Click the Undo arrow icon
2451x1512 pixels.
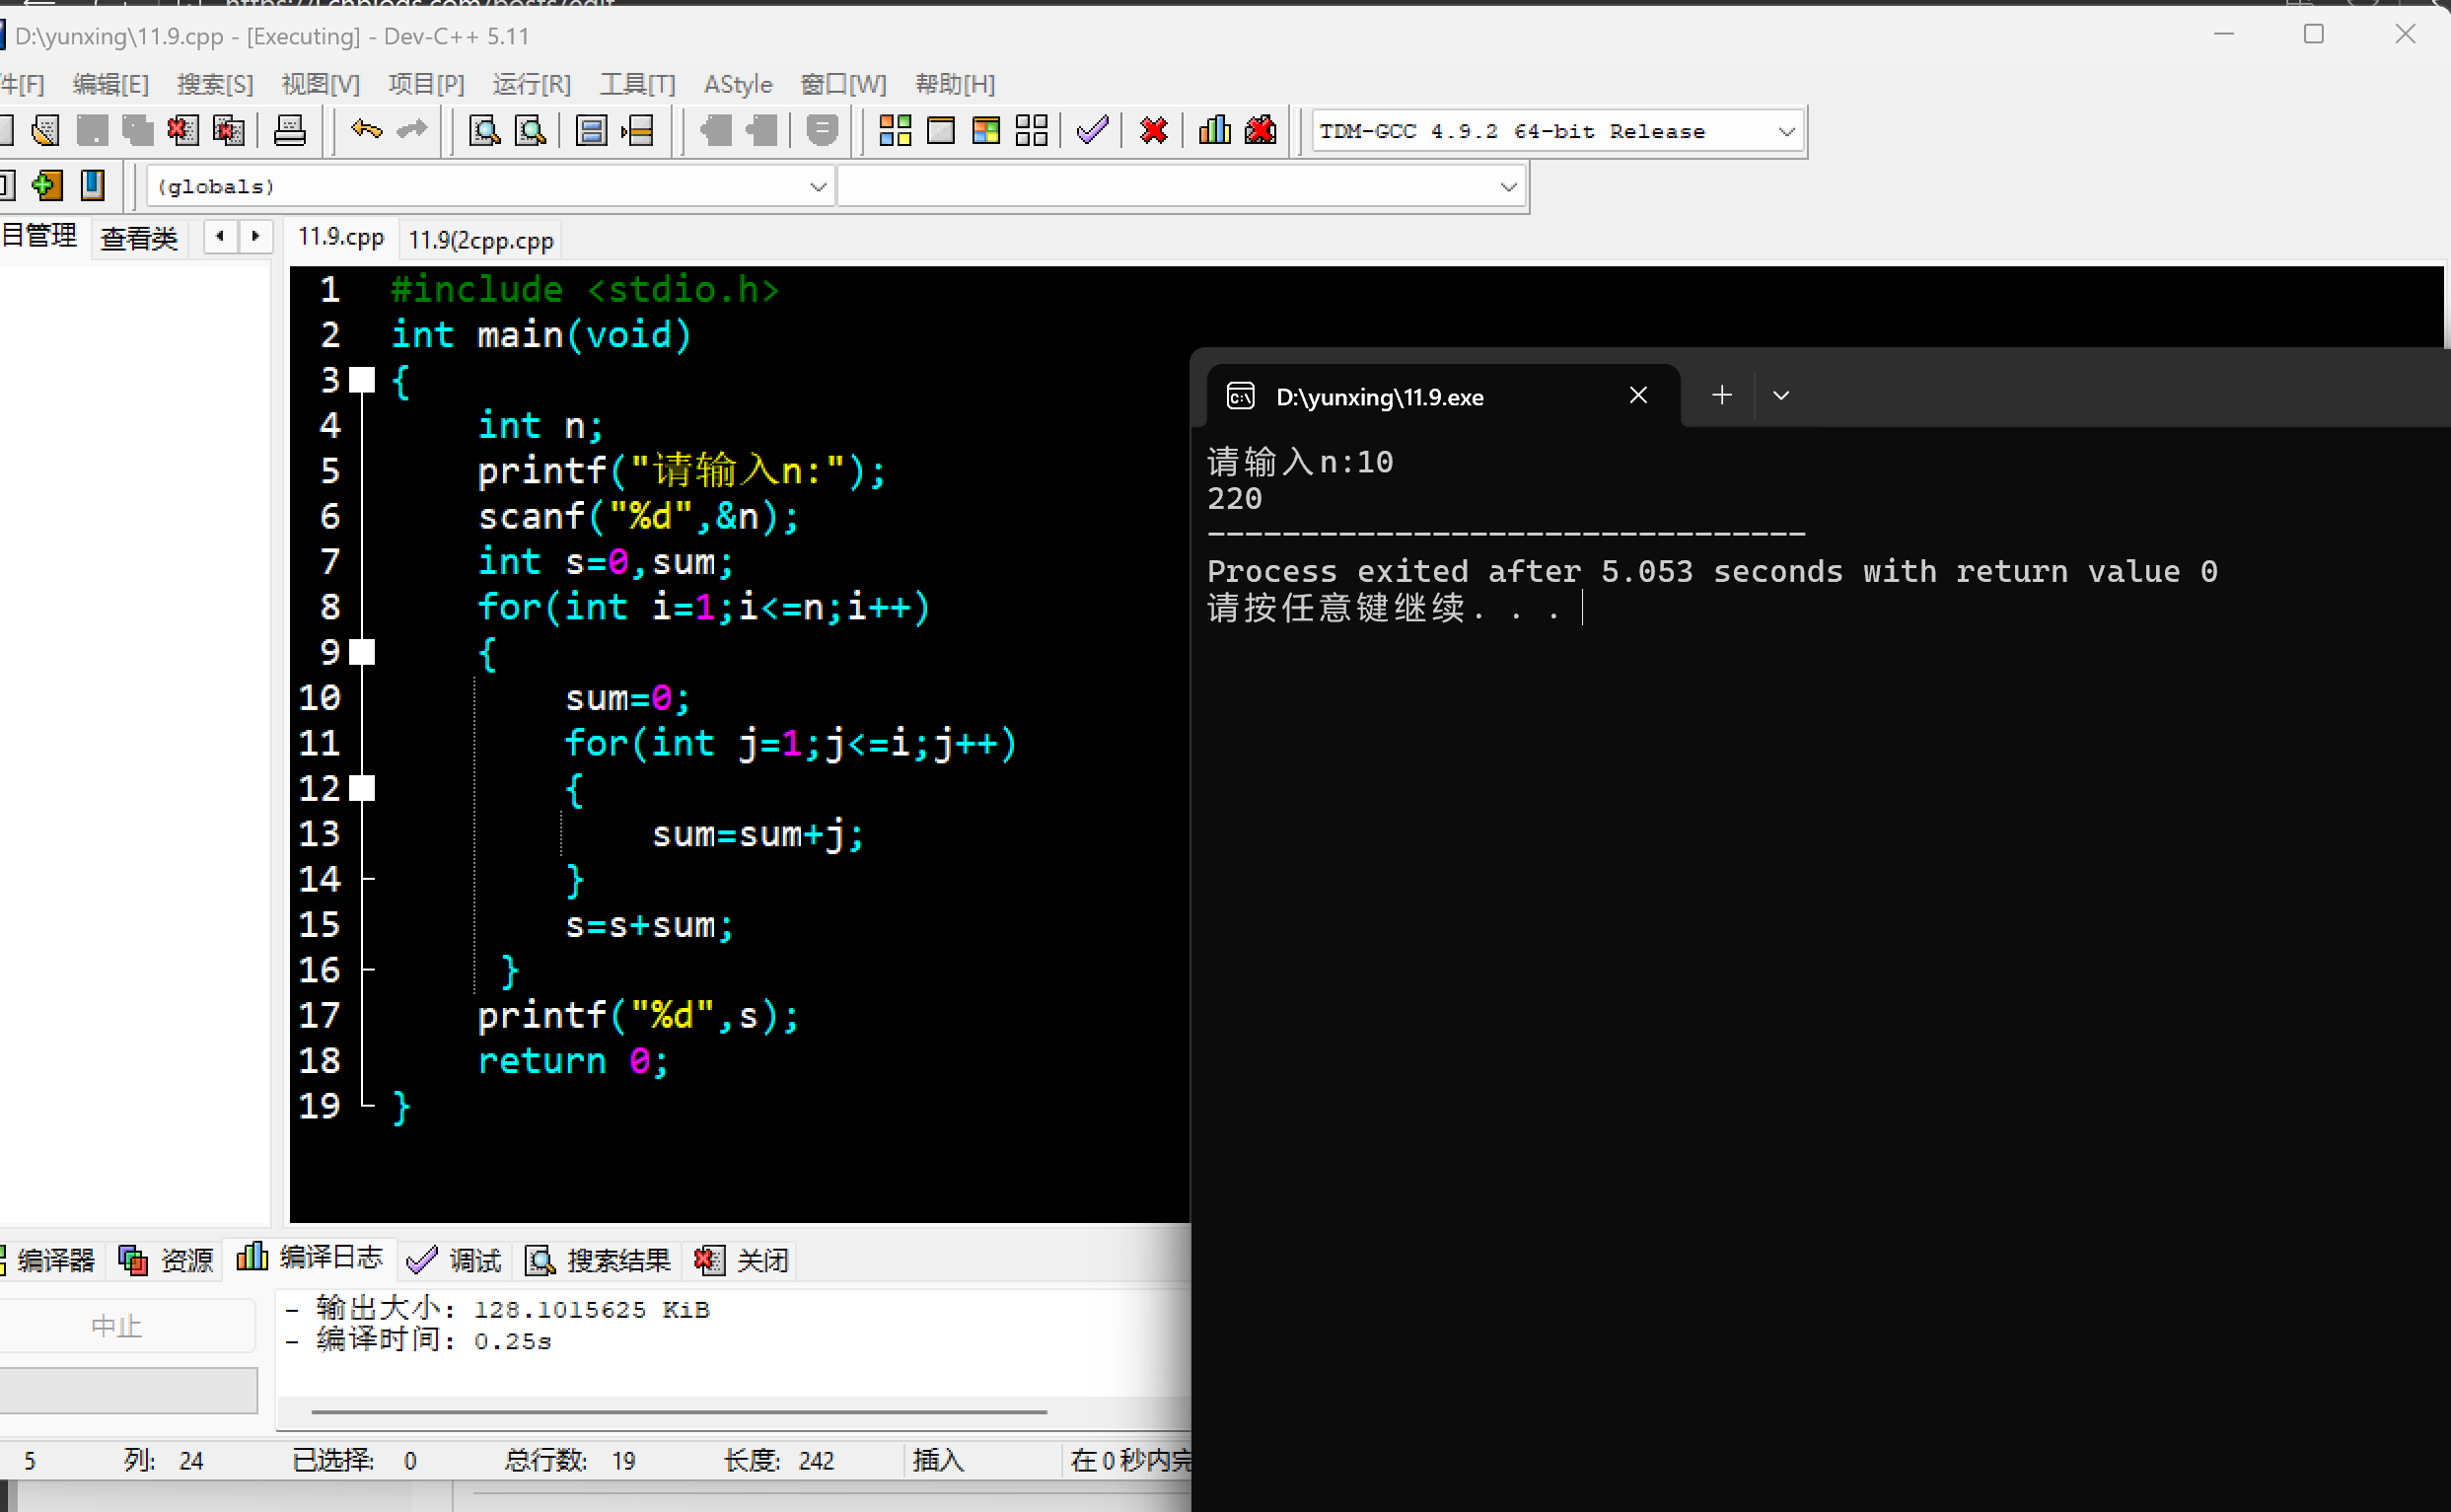[x=366, y=131]
